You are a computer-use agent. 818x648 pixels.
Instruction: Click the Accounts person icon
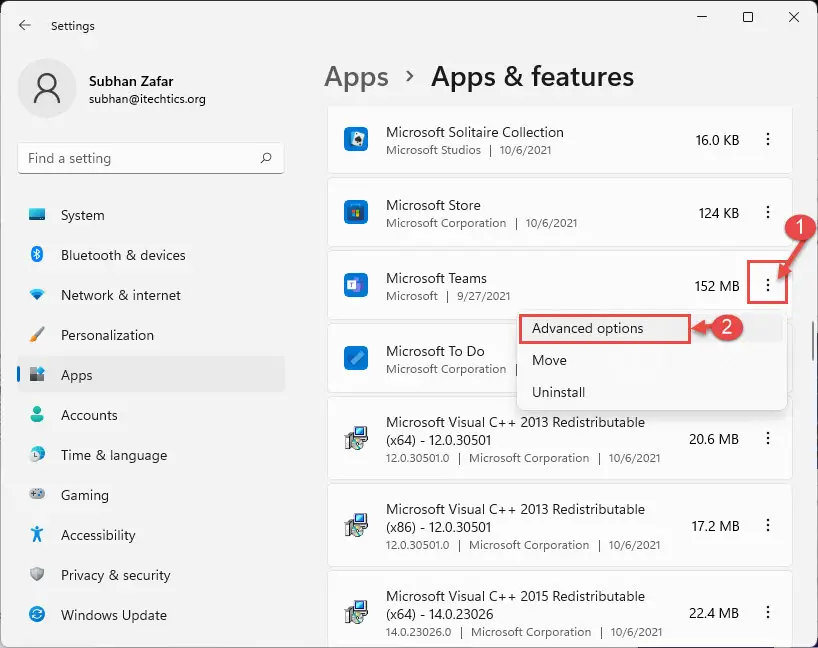pyautogui.click(x=37, y=414)
